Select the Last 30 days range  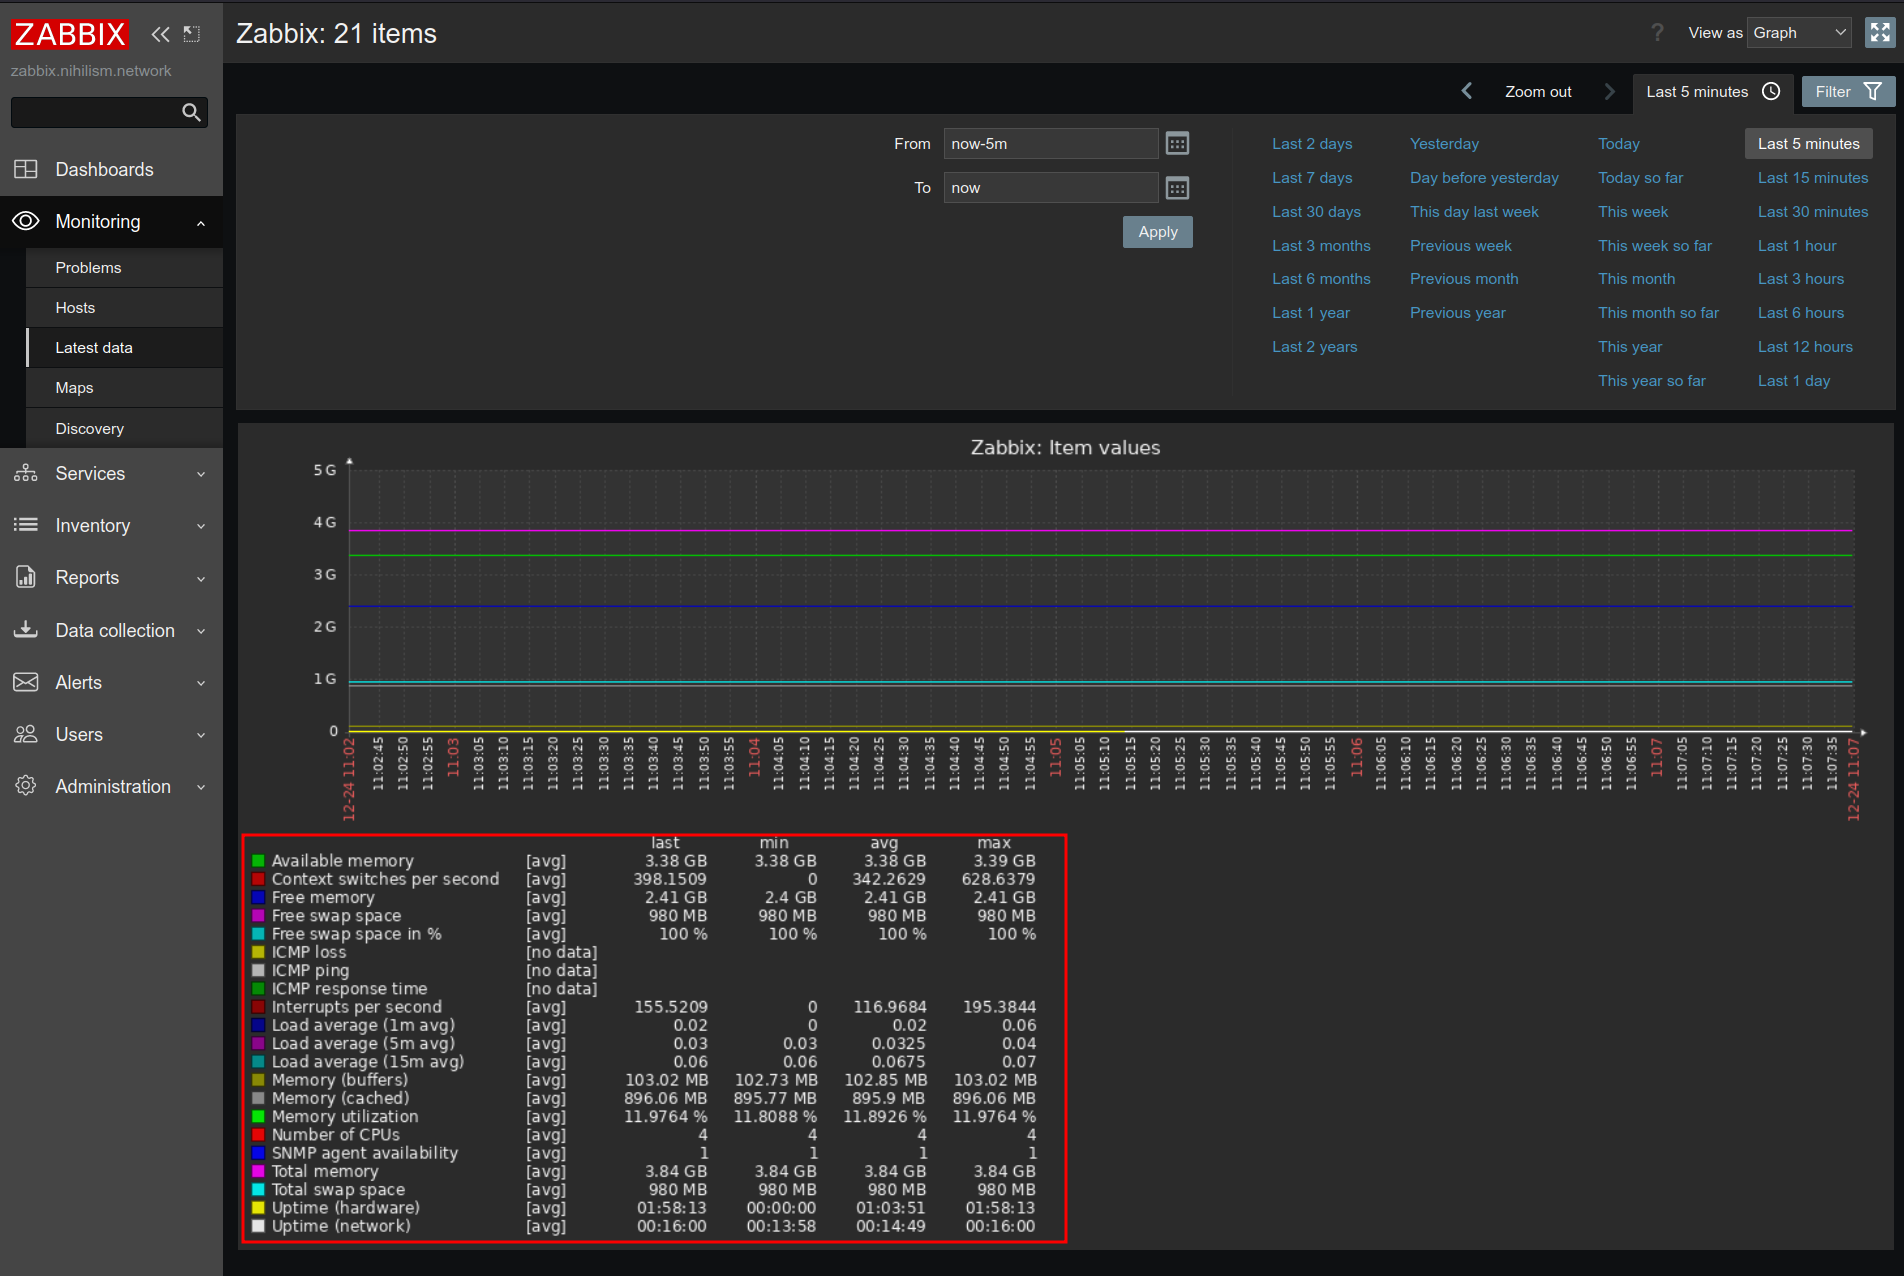1316,212
